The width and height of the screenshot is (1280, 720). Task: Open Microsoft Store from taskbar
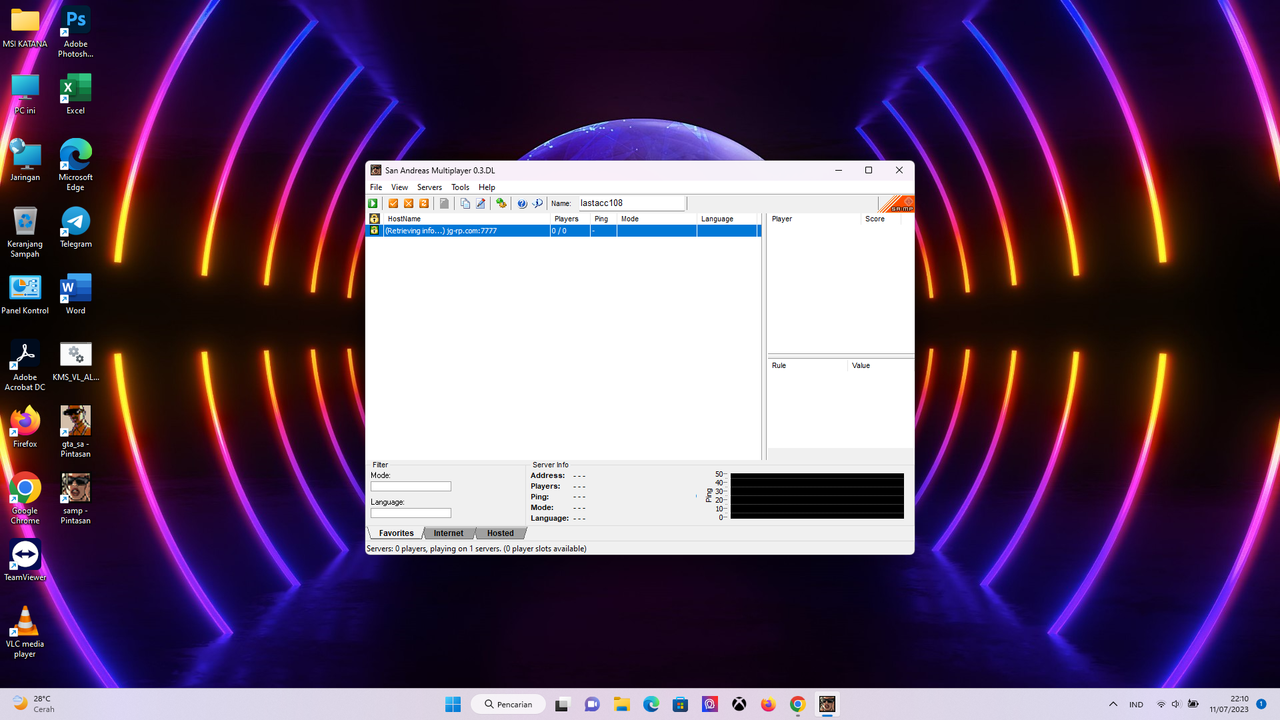[680, 704]
